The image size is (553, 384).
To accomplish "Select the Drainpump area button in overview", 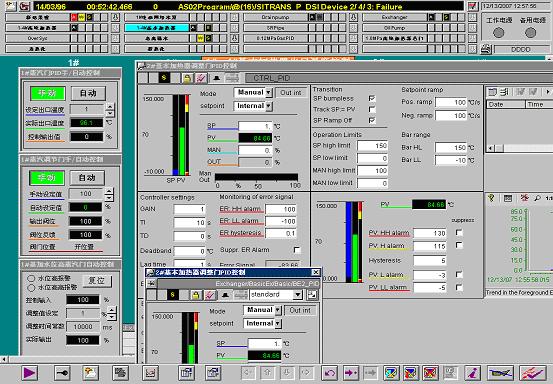I will pyautogui.click(x=275, y=17).
